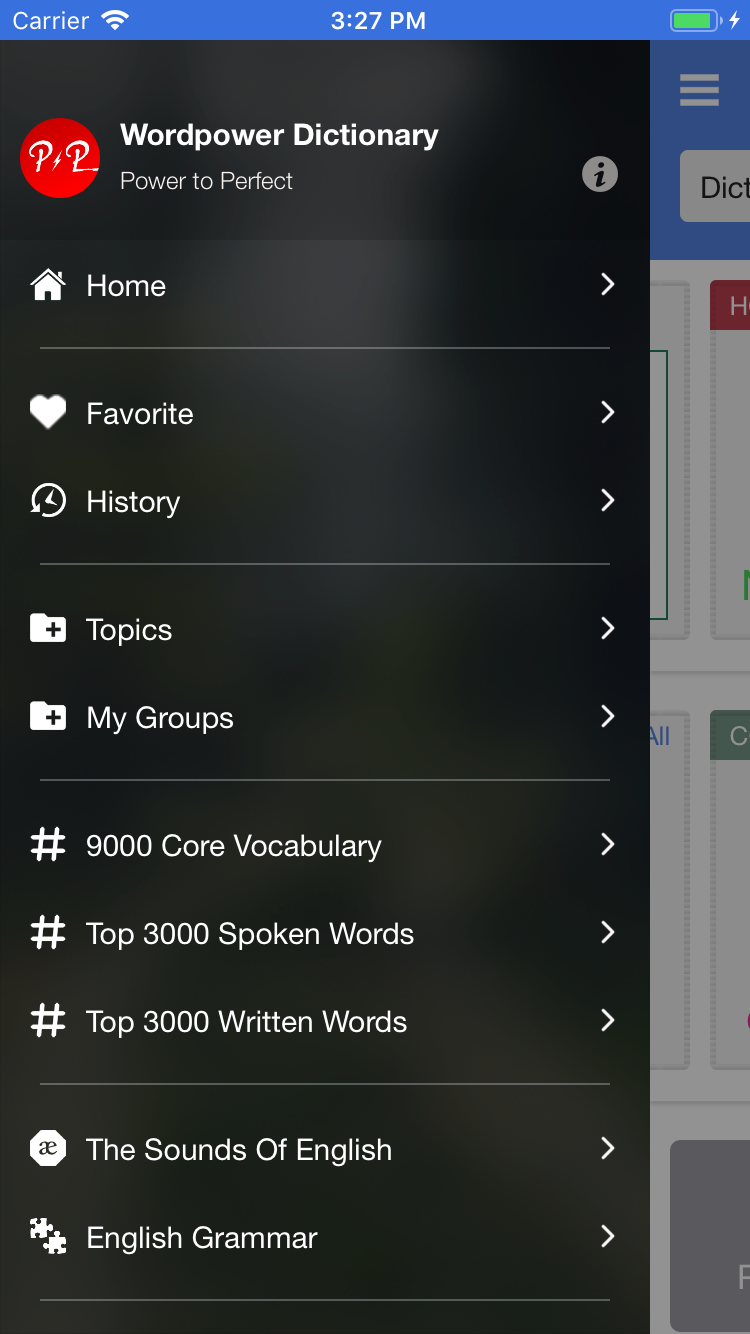The height and width of the screenshot is (1334, 750).
Task: Go to the English Grammar section
Action: (x=202, y=1238)
